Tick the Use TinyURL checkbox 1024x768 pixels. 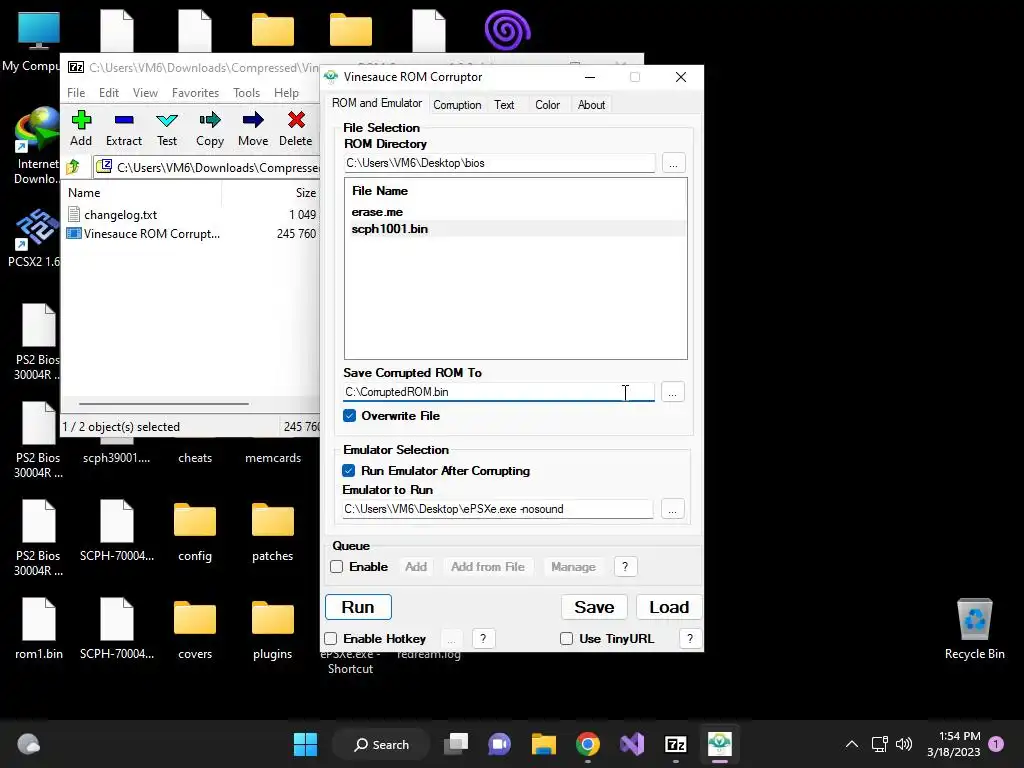(x=566, y=639)
